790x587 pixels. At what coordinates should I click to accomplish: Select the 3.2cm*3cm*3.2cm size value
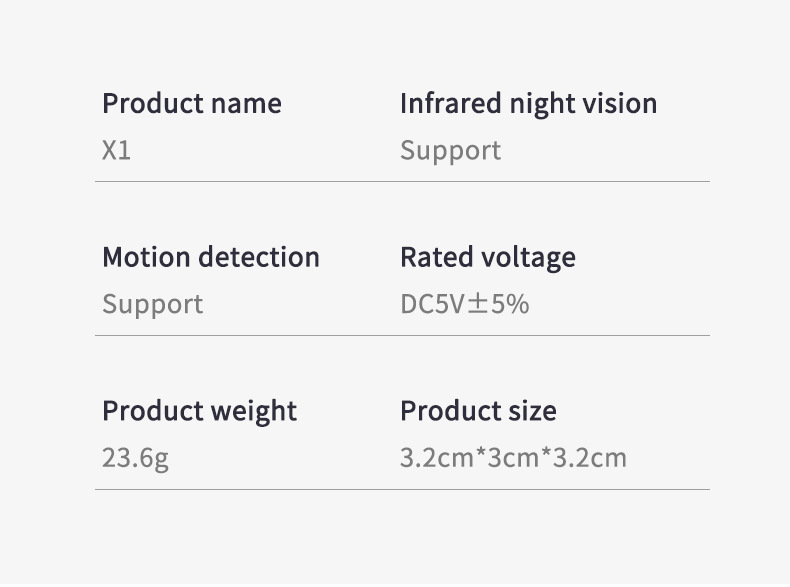click(513, 458)
